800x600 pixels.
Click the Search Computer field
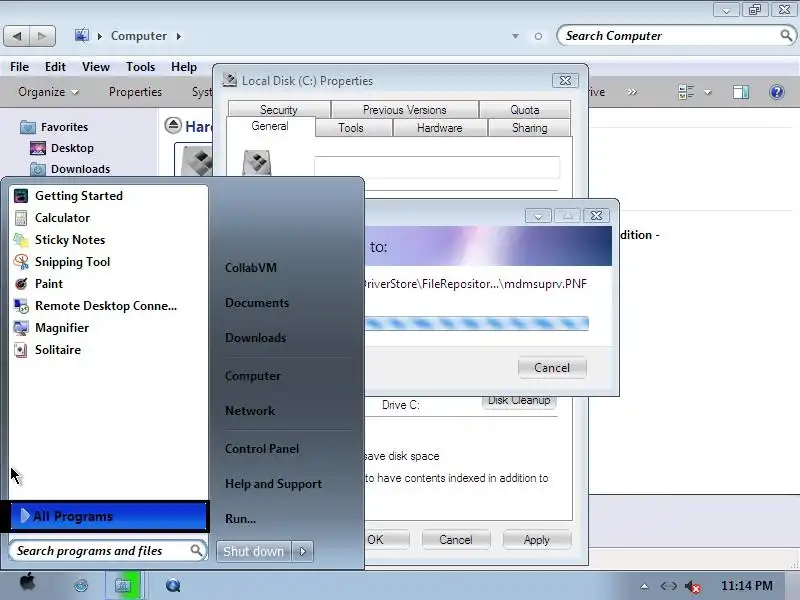[x=676, y=36]
